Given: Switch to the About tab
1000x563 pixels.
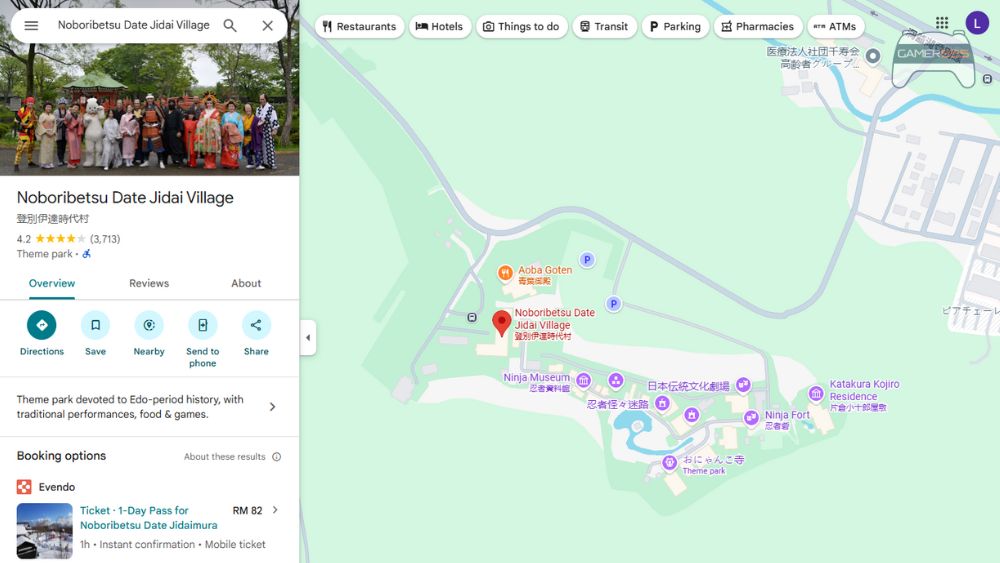Looking at the screenshot, I should 246,284.
